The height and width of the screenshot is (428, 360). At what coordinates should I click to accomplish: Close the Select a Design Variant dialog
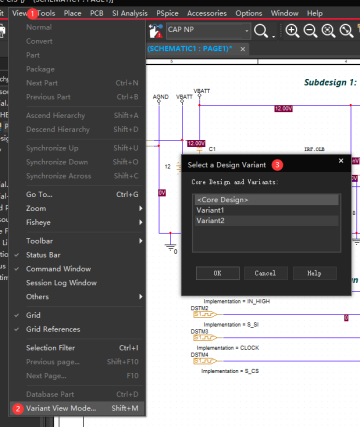[341, 161]
